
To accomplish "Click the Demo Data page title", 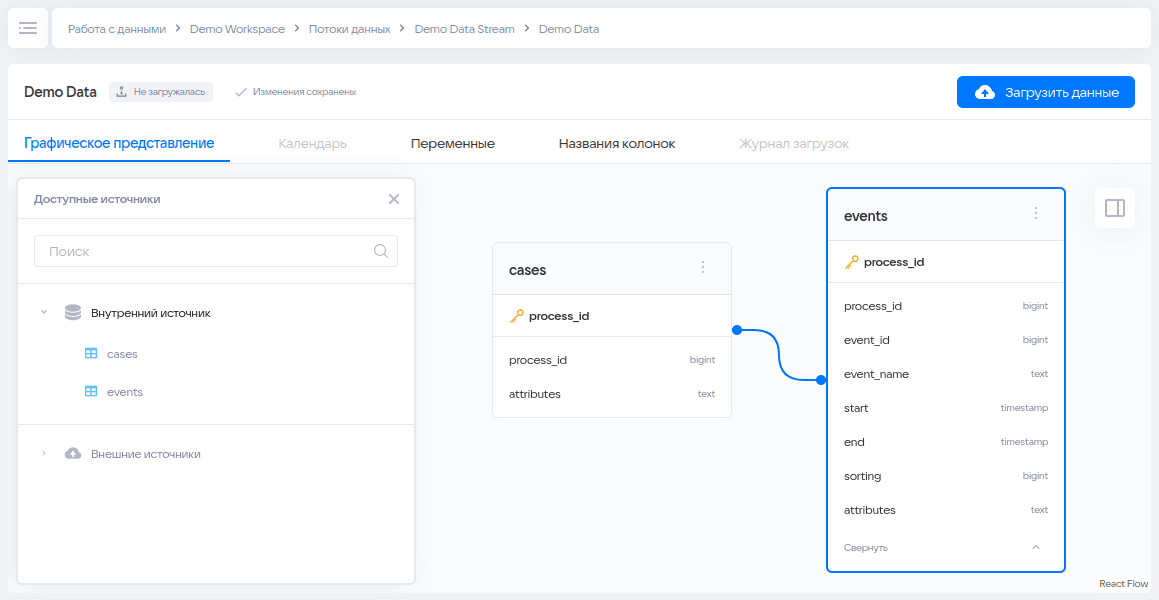I will pyautogui.click(x=61, y=92).
